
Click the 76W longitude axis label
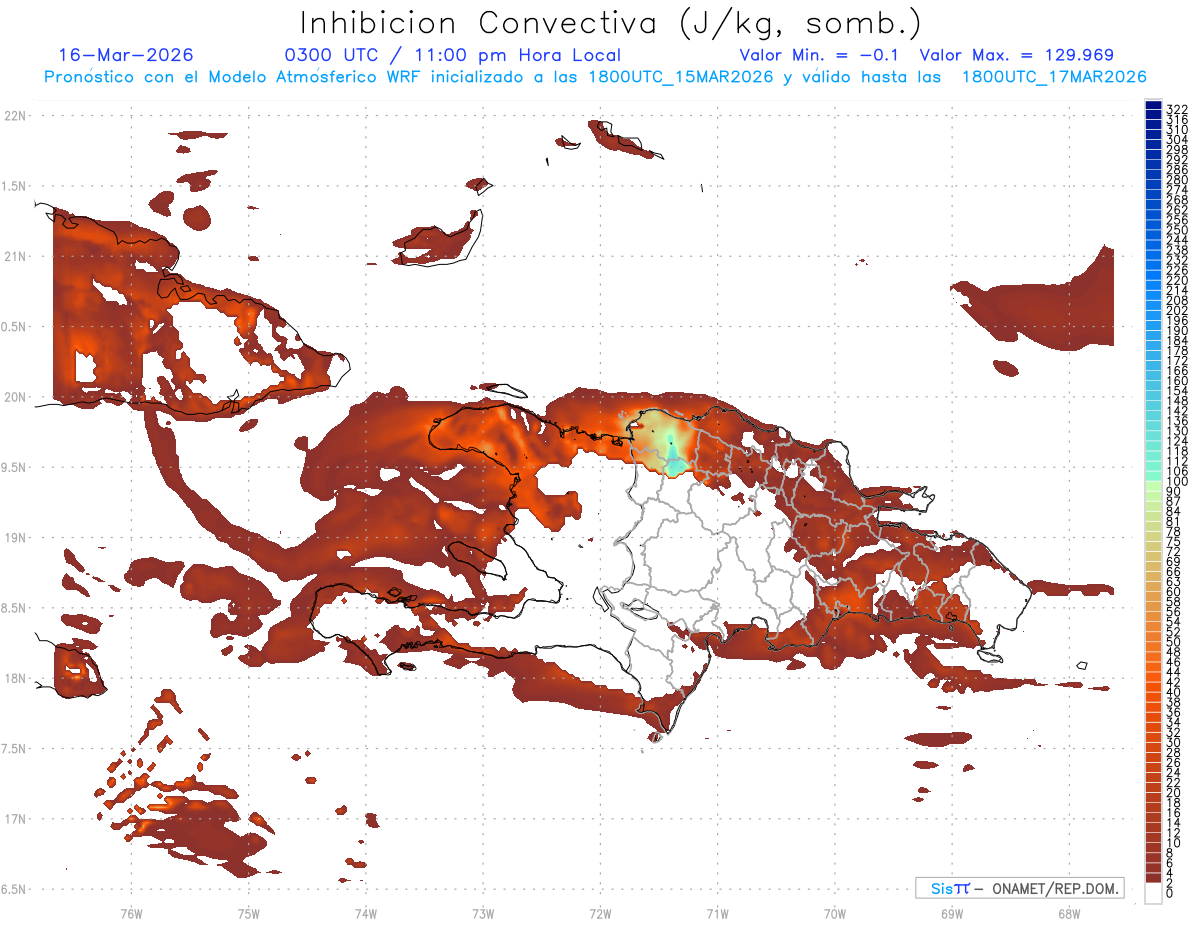click(x=131, y=913)
